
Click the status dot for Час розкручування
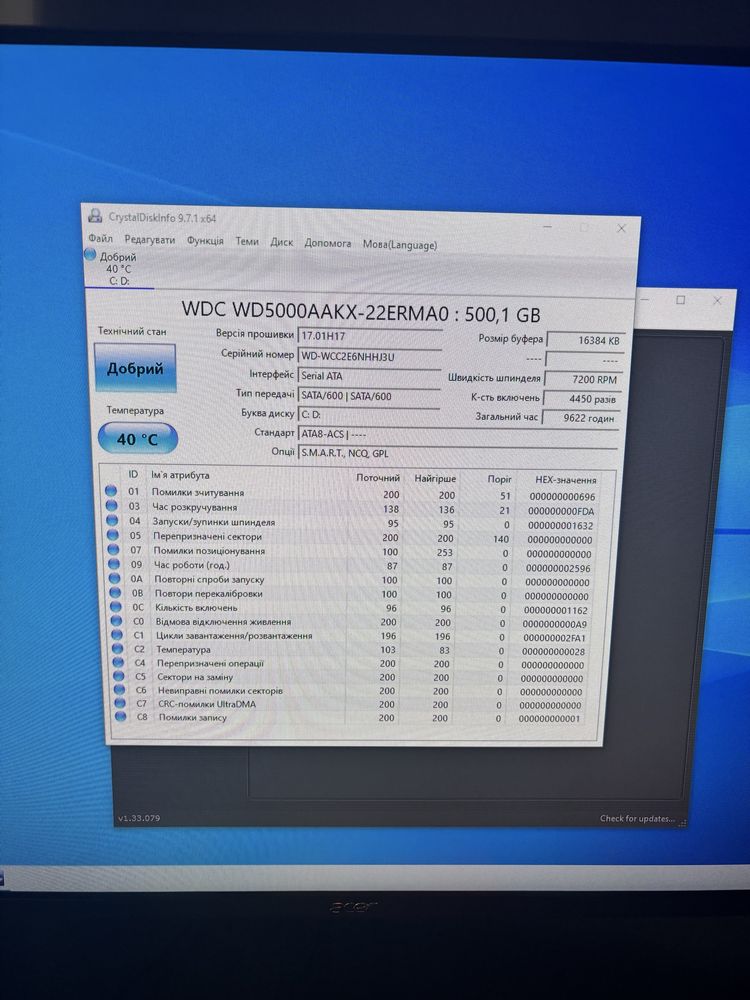coord(112,505)
